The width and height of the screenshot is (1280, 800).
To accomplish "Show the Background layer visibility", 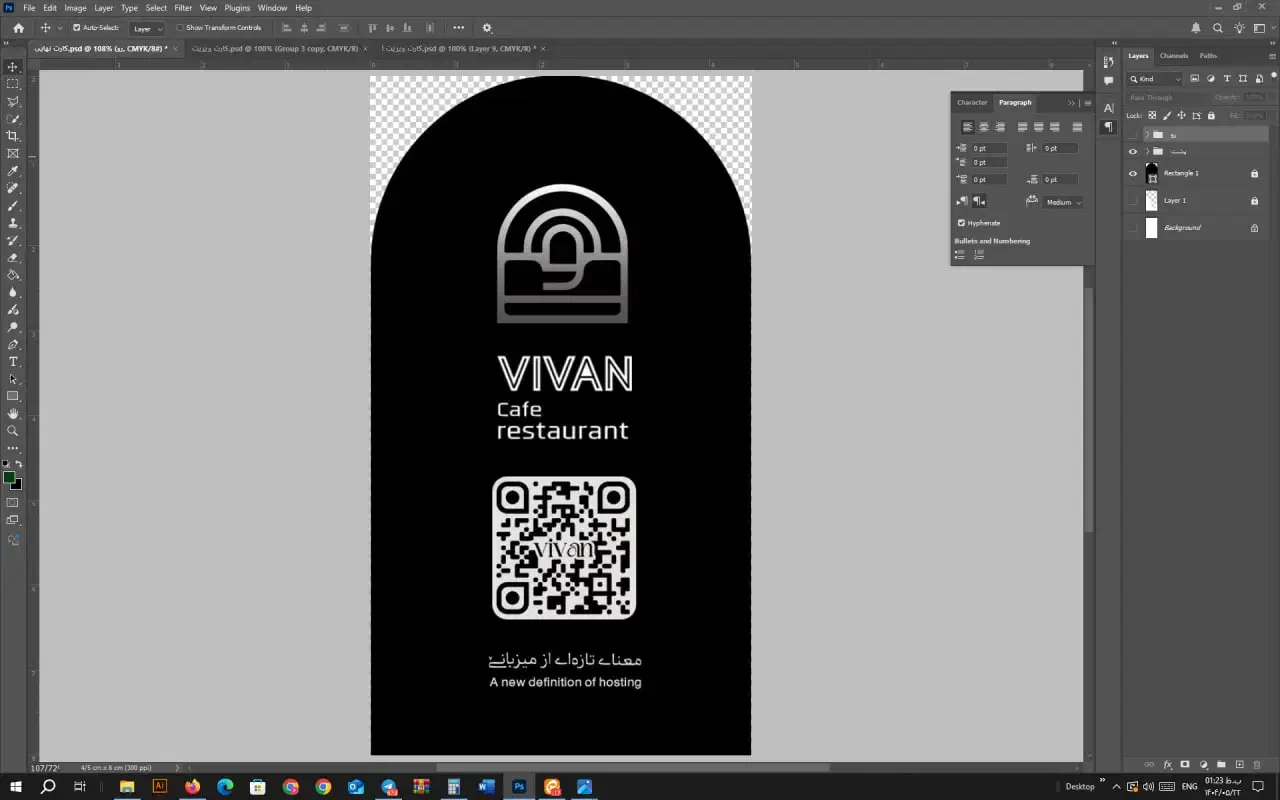I will [x=1132, y=228].
